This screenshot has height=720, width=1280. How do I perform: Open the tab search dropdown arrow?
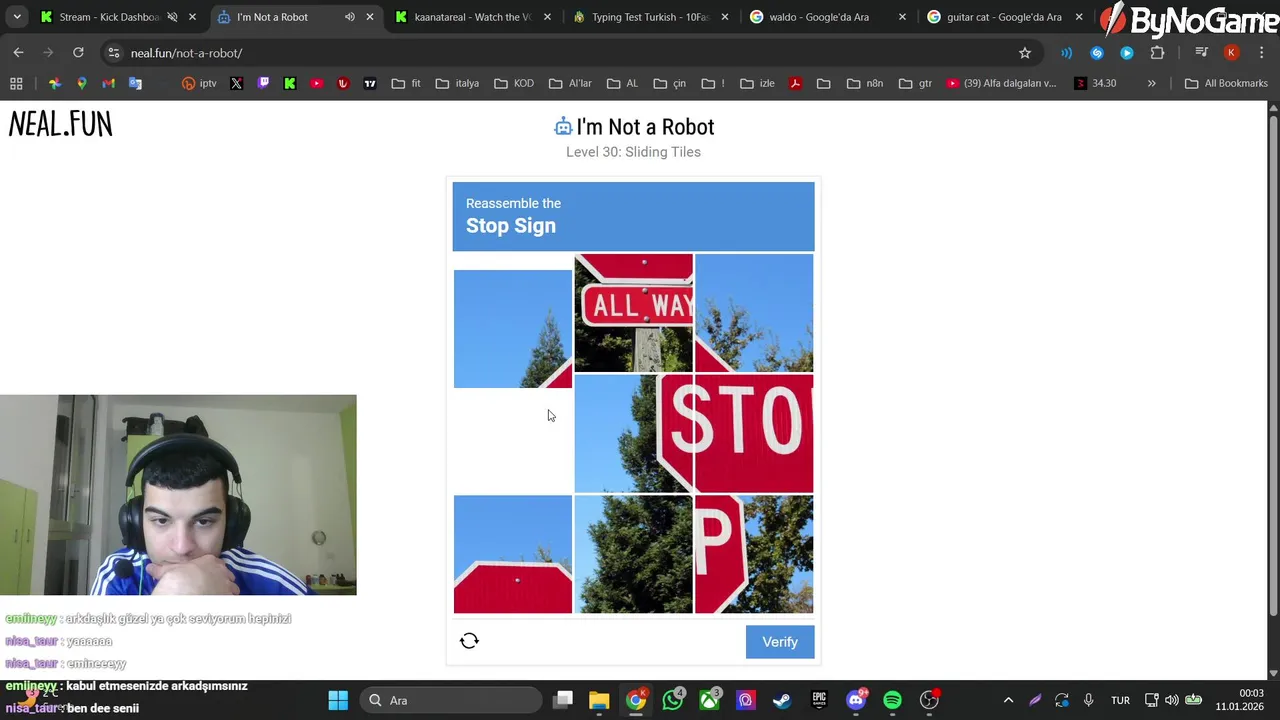(17, 17)
